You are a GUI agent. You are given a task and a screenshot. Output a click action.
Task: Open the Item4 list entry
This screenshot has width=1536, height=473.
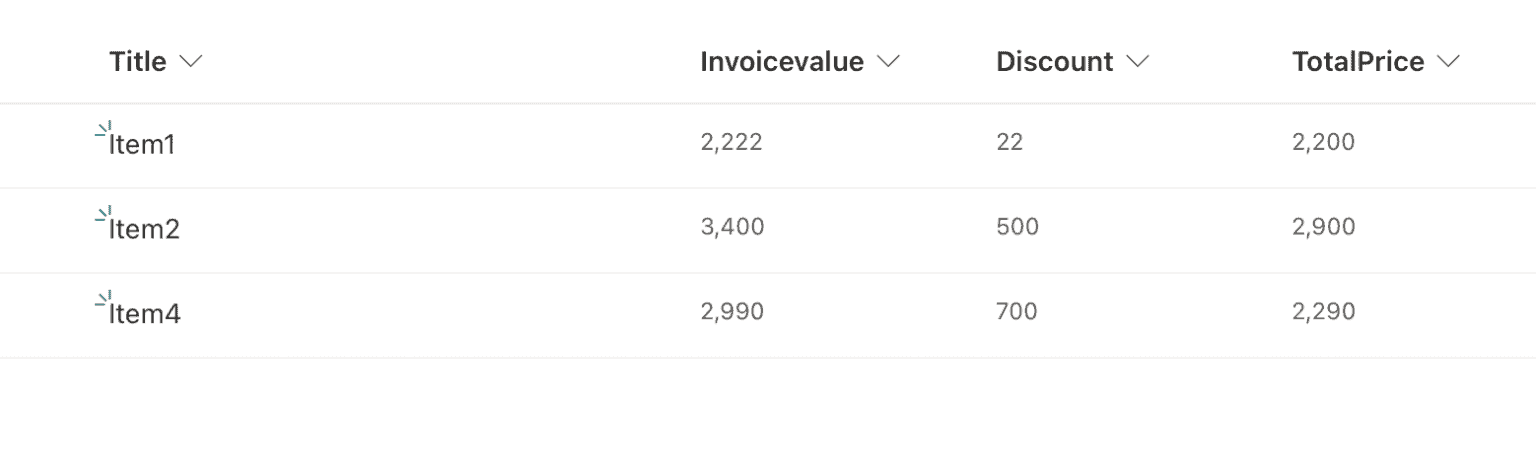[x=145, y=315]
